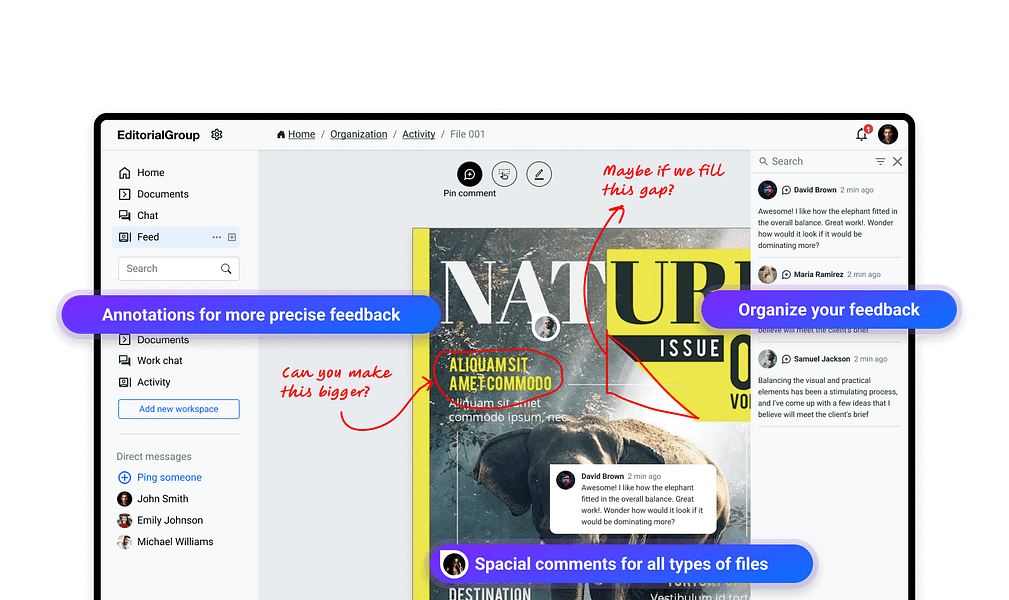Click the Chat bubbles icon in sidebar
This screenshot has width=1009, height=600.
(x=125, y=216)
